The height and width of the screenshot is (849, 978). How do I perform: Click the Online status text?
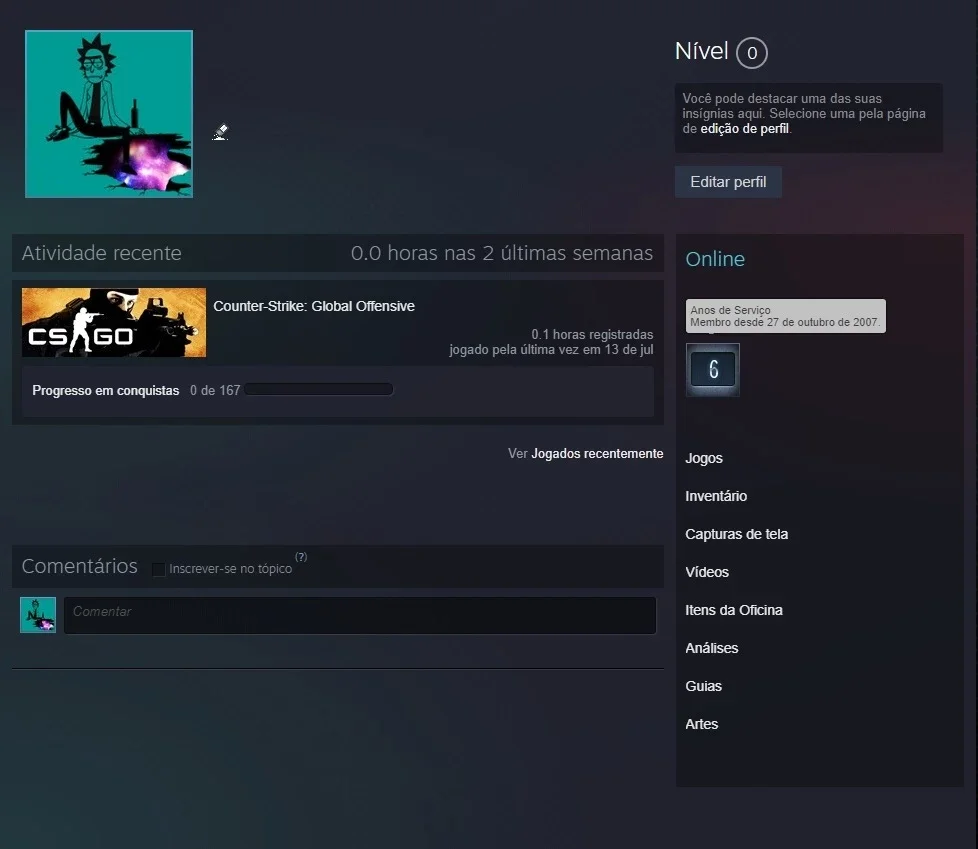(715, 259)
